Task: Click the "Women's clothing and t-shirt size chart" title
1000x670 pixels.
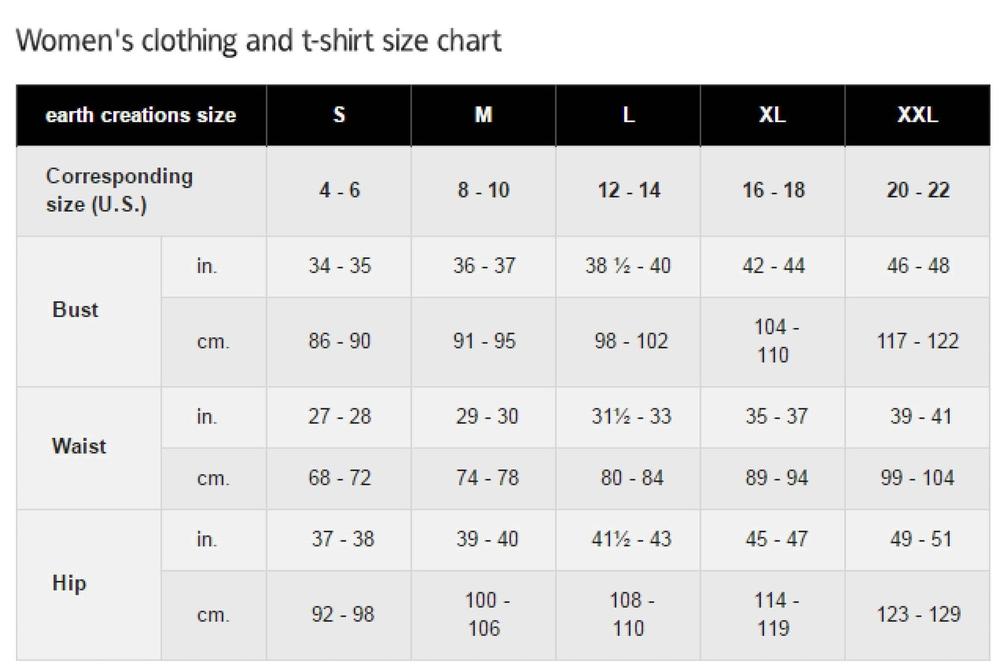Action: 259,41
